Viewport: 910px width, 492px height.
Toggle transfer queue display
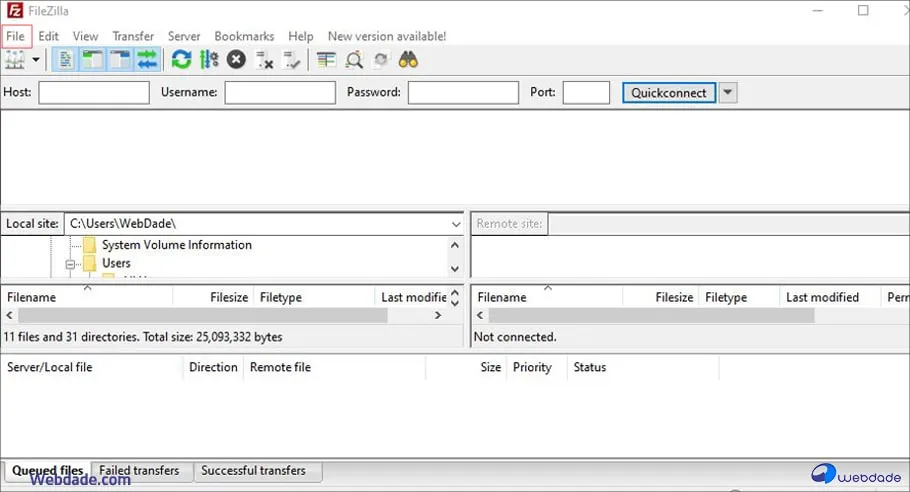pos(148,60)
